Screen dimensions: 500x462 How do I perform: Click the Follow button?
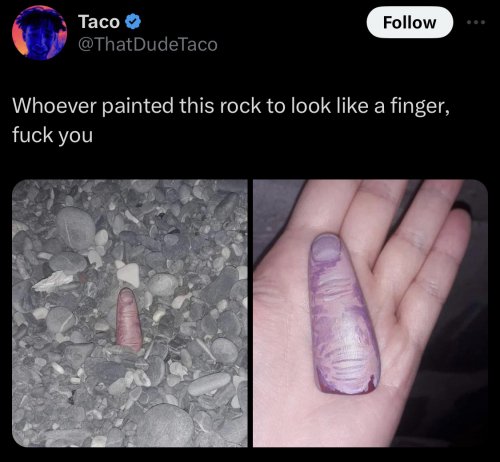coord(410,22)
